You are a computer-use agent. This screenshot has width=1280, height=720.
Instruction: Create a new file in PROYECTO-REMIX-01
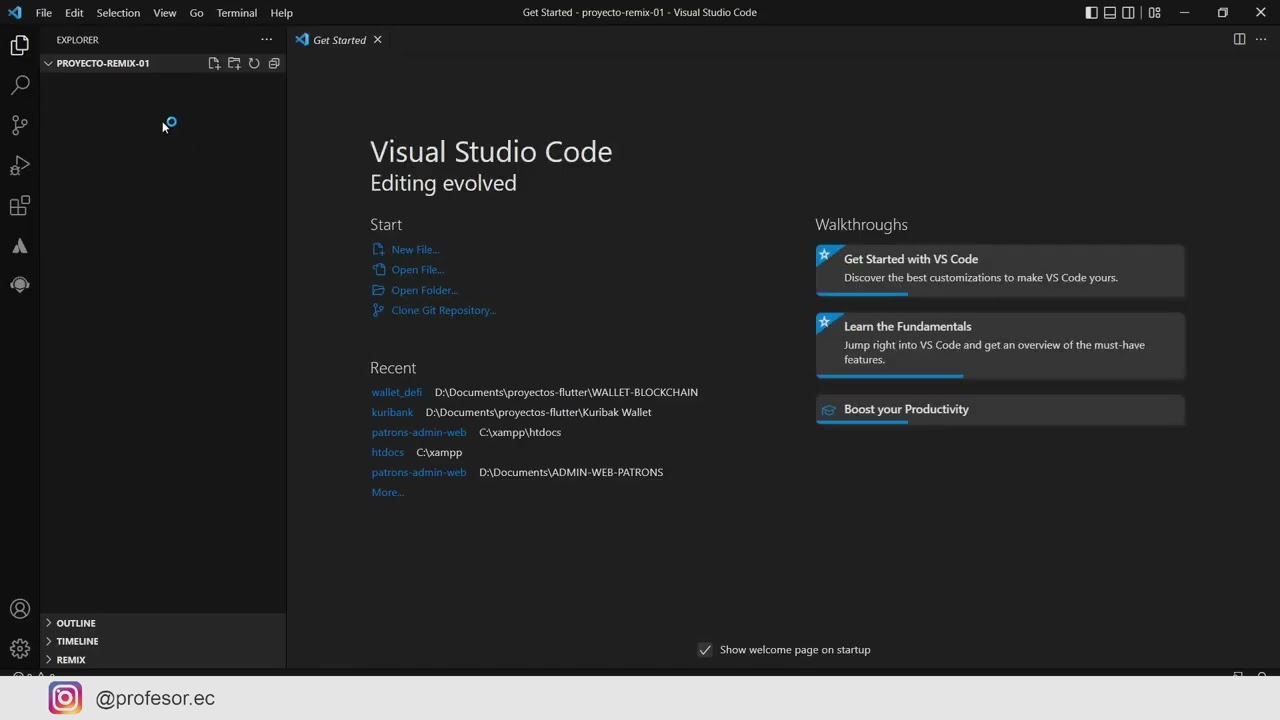pyautogui.click(x=214, y=63)
